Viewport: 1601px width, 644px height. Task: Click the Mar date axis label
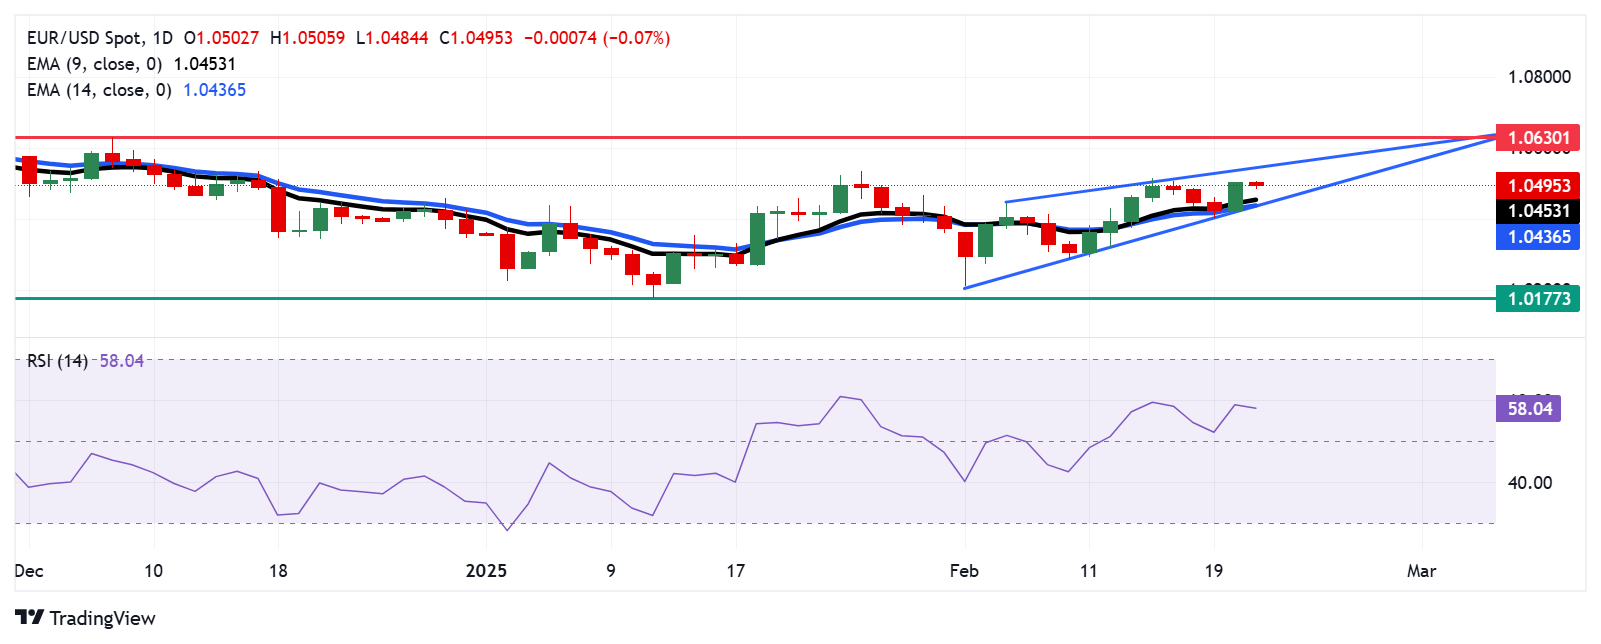pyautogui.click(x=1421, y=571)
